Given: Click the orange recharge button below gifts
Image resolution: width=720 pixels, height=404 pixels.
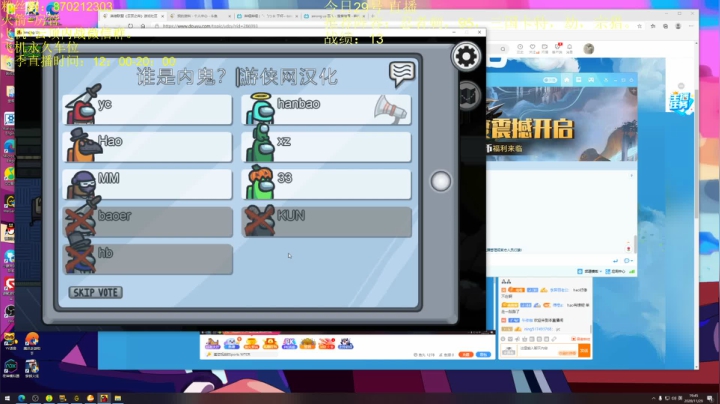Looking at the screenshot, I should (x=465, y=354).
